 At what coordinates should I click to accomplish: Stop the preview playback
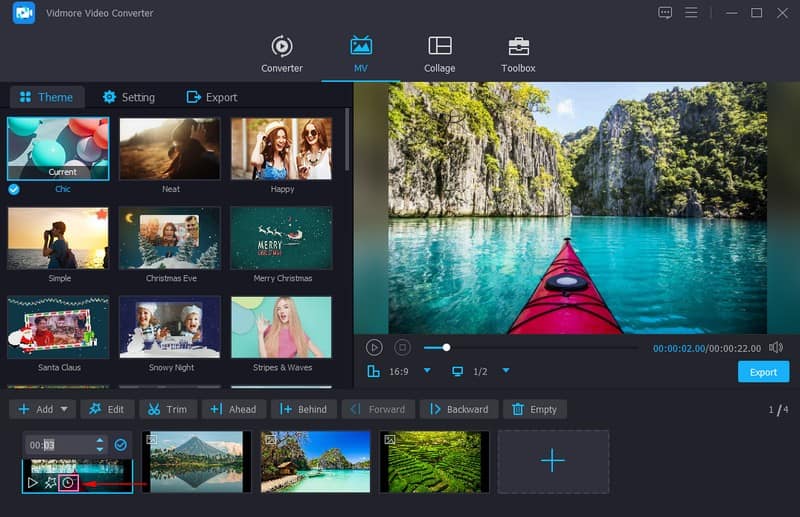click(402, 347)
